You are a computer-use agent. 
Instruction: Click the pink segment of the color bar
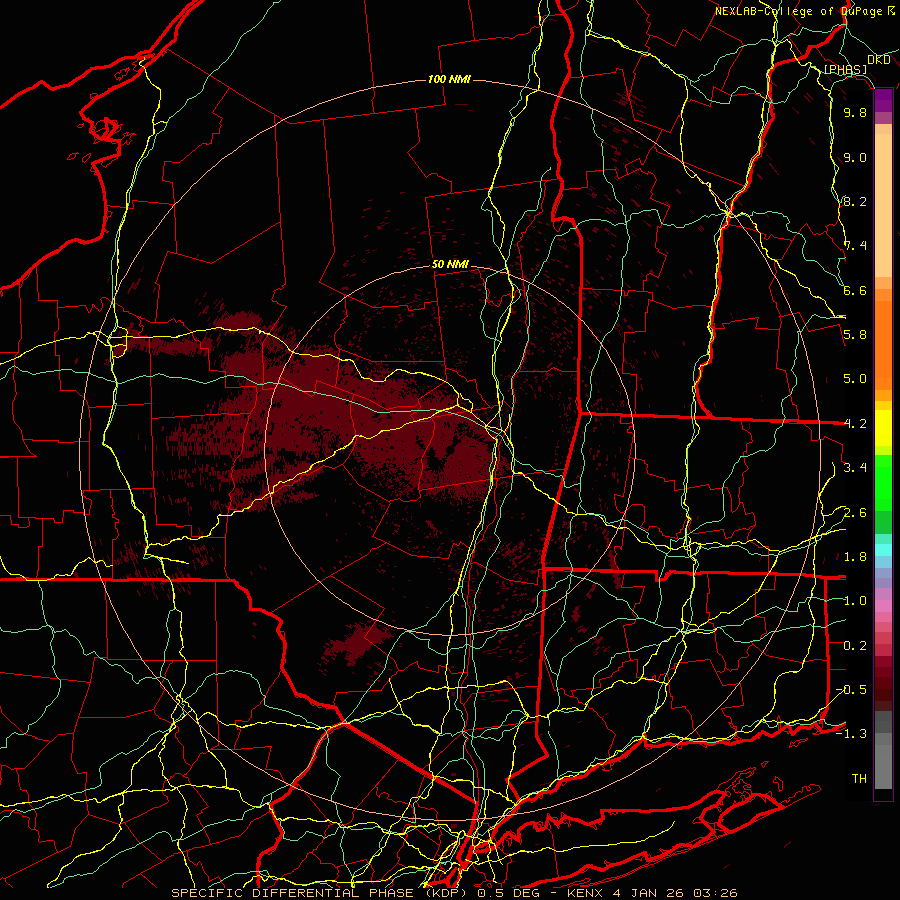point(883,606)
